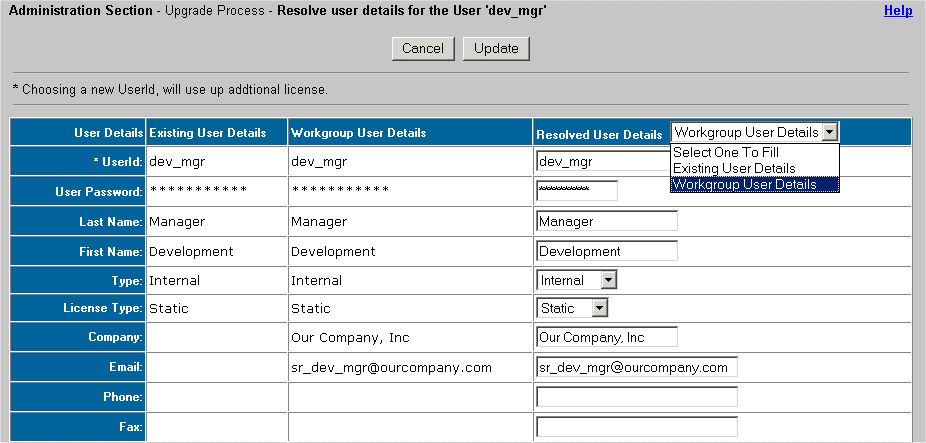This screenshot has width=926, height=443.
Task: Click the Cancel button
Action: click(423, 48)
